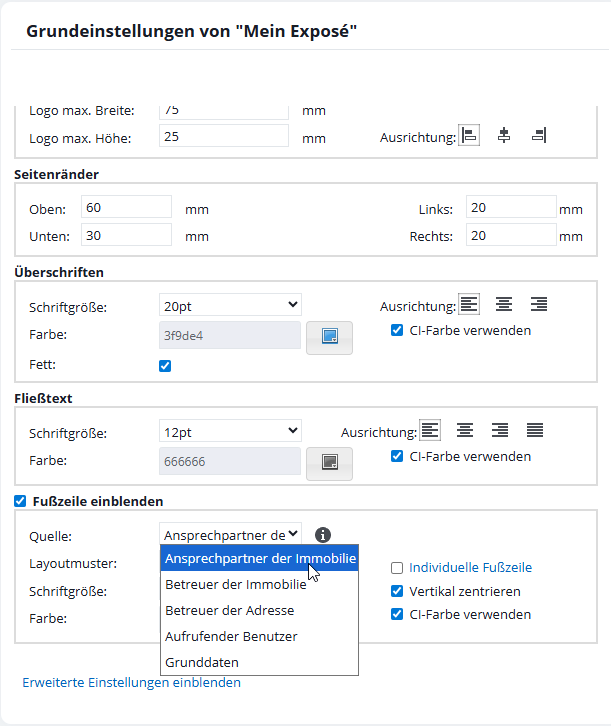Align Überschriften text to the left
The height and width of the screenshot is (726, 611).
469,305
